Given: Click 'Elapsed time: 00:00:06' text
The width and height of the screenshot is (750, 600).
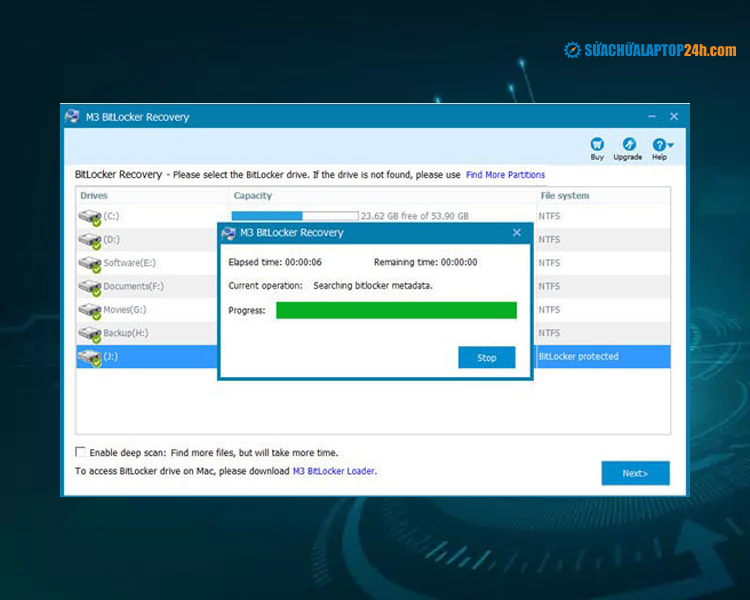Looking at the screenshot, I should click(x=275, y=262).
